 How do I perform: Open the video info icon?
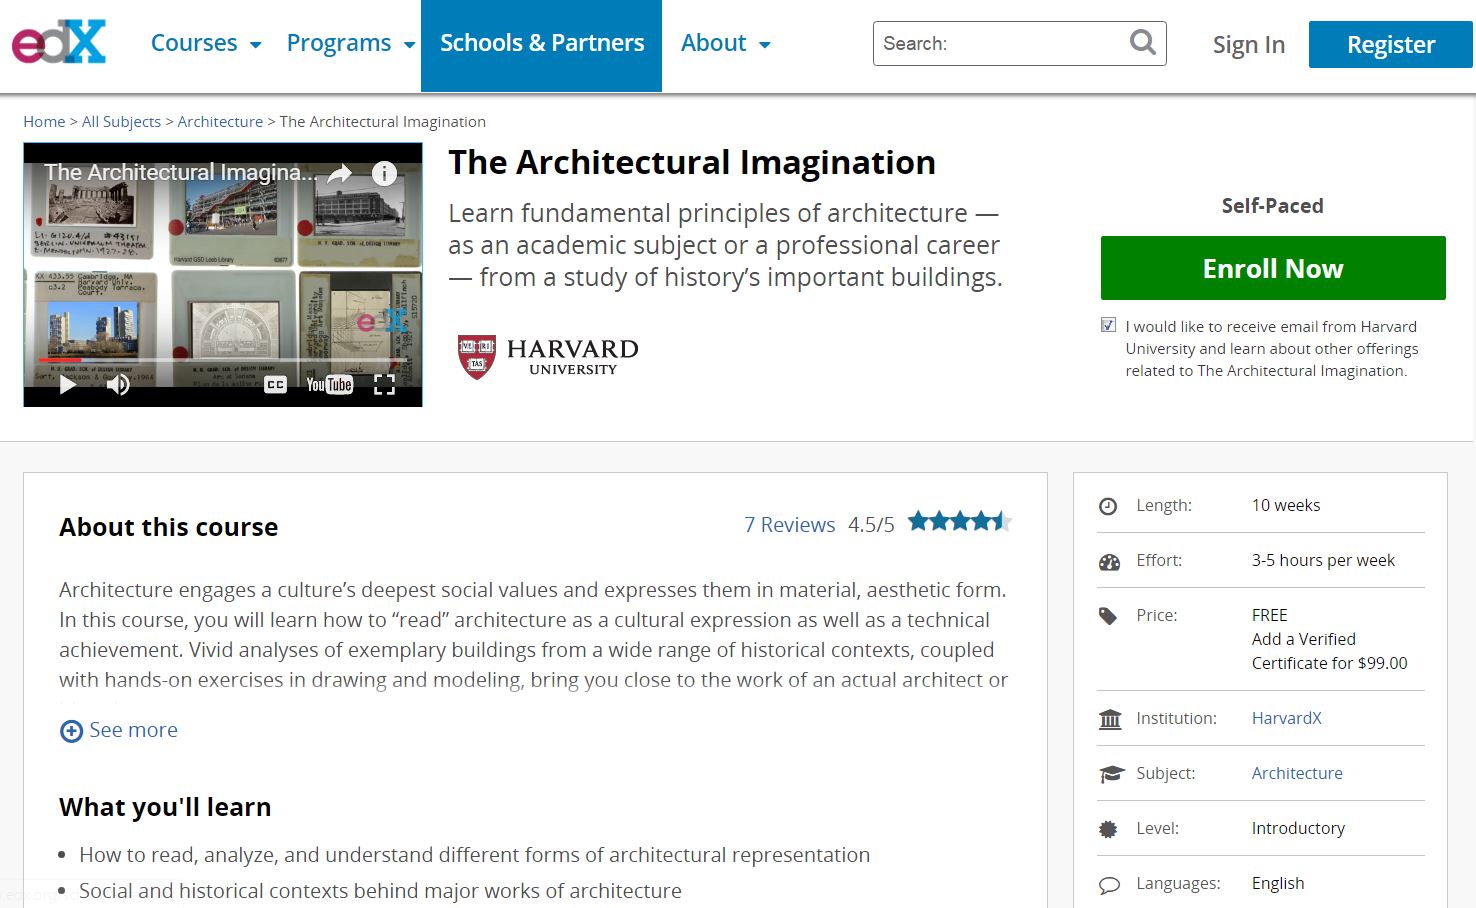384,173
